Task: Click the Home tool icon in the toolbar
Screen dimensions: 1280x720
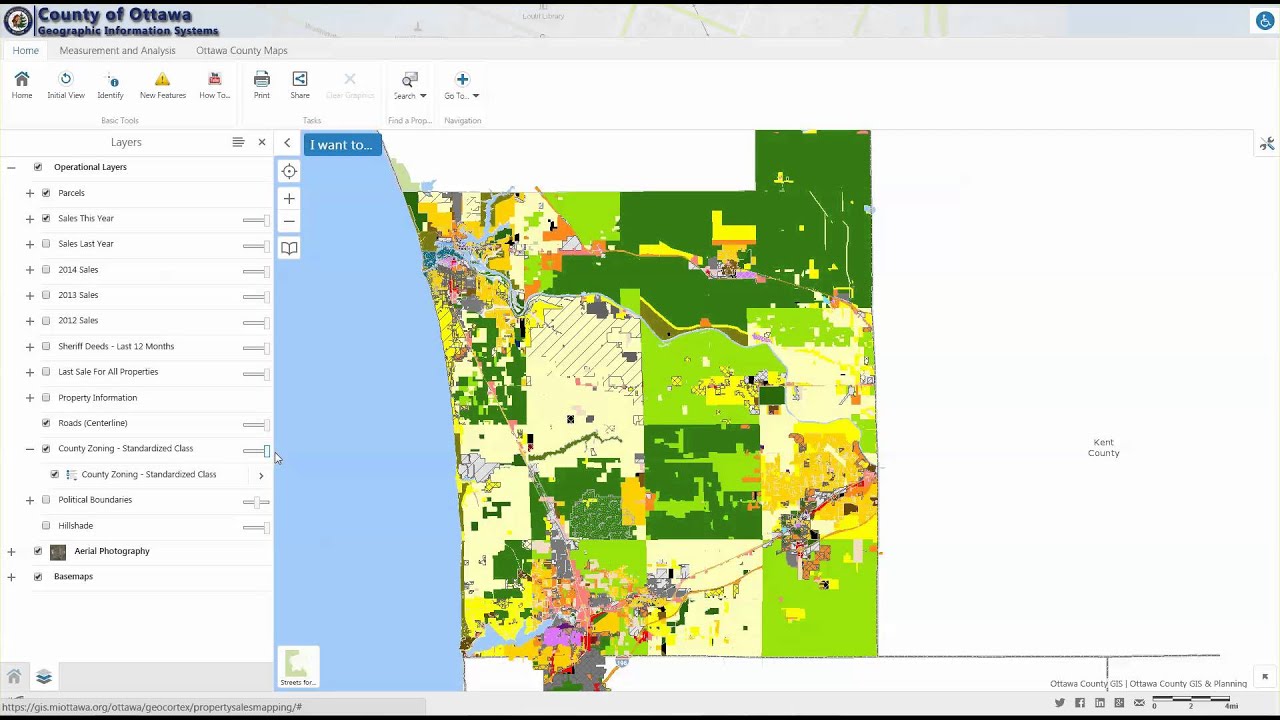Action: pos(22,85)
